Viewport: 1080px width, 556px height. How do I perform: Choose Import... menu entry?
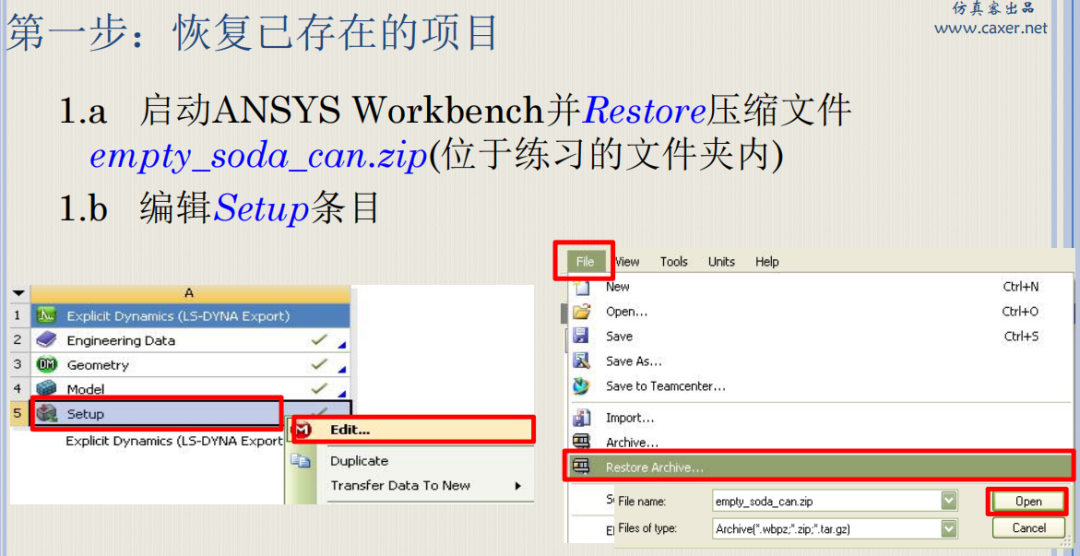[630, 418]
